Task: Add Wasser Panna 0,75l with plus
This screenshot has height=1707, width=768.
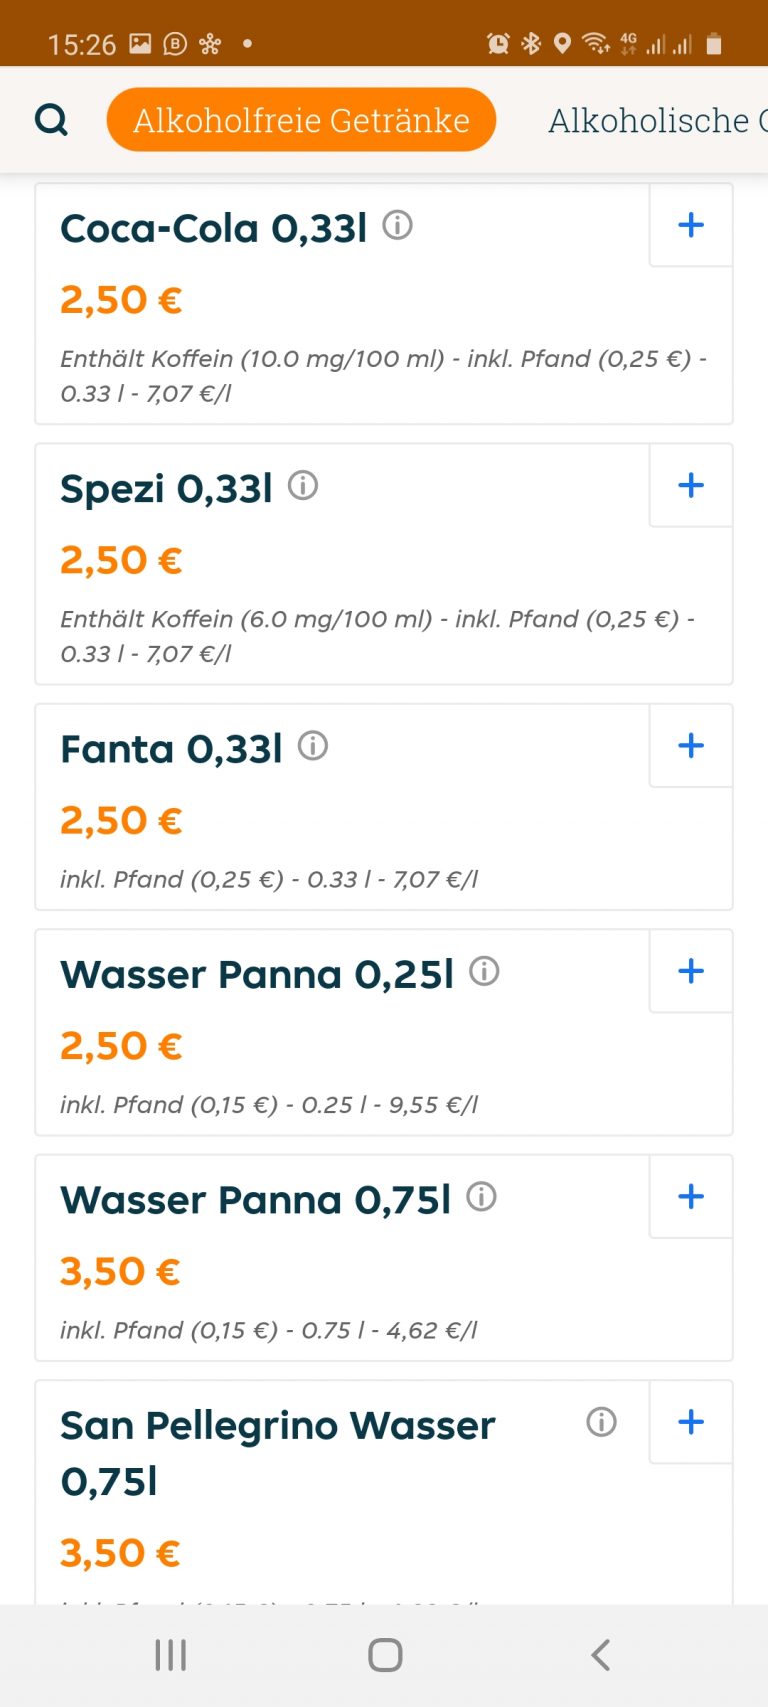Action: point(691,1197)
